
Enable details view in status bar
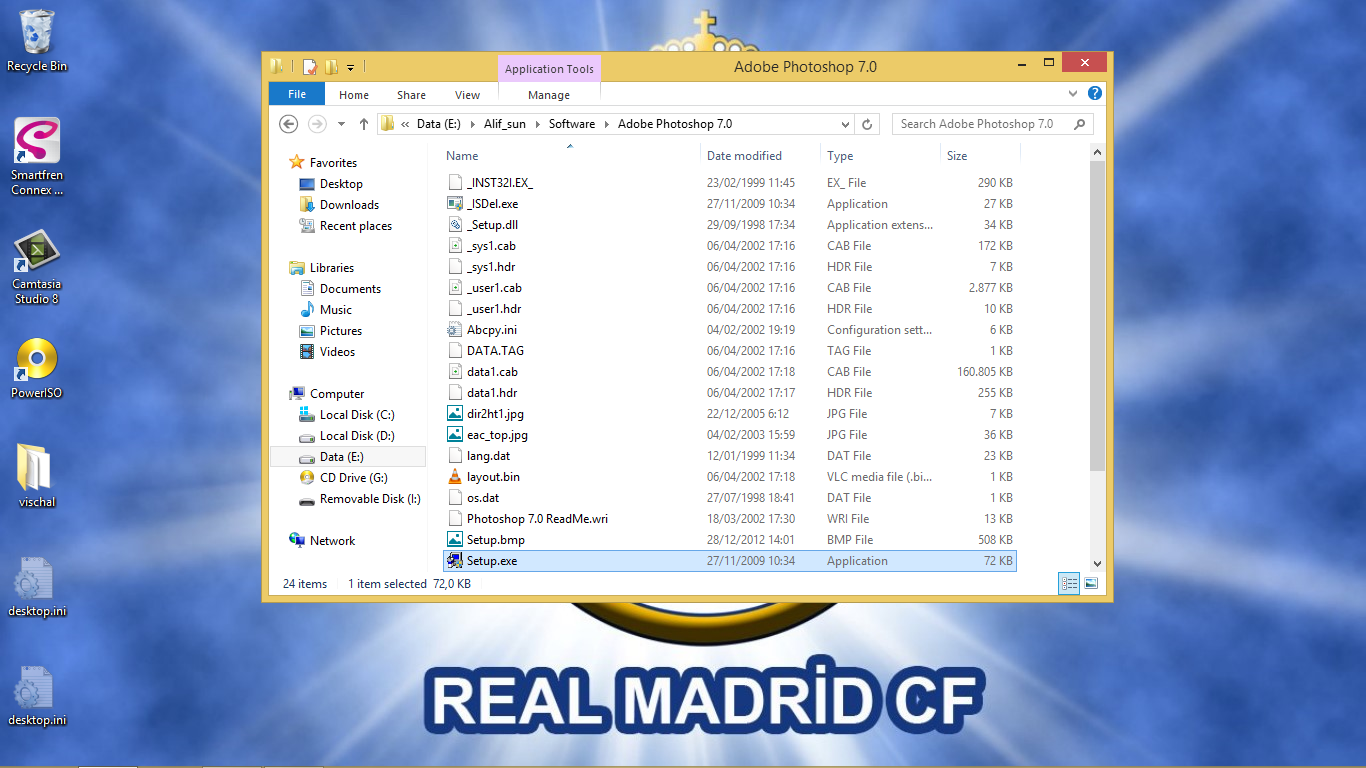pyautogui.click(x=1069, y=583)
